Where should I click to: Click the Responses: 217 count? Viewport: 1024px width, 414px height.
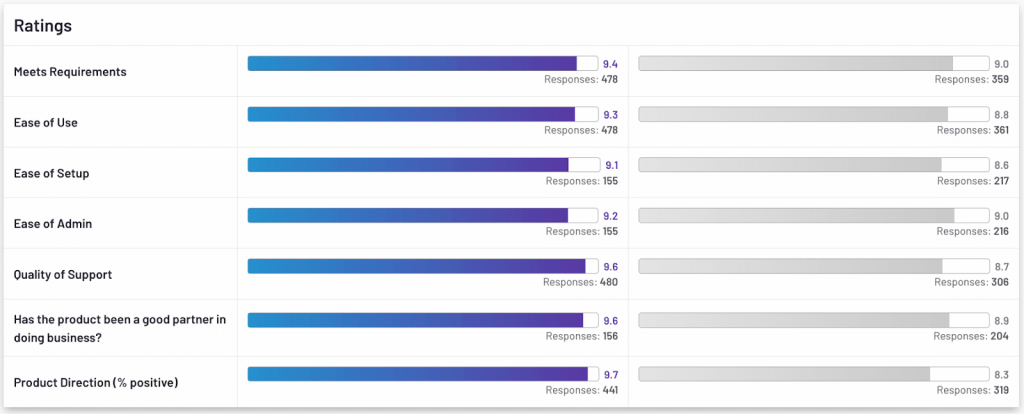coord(971,181)
